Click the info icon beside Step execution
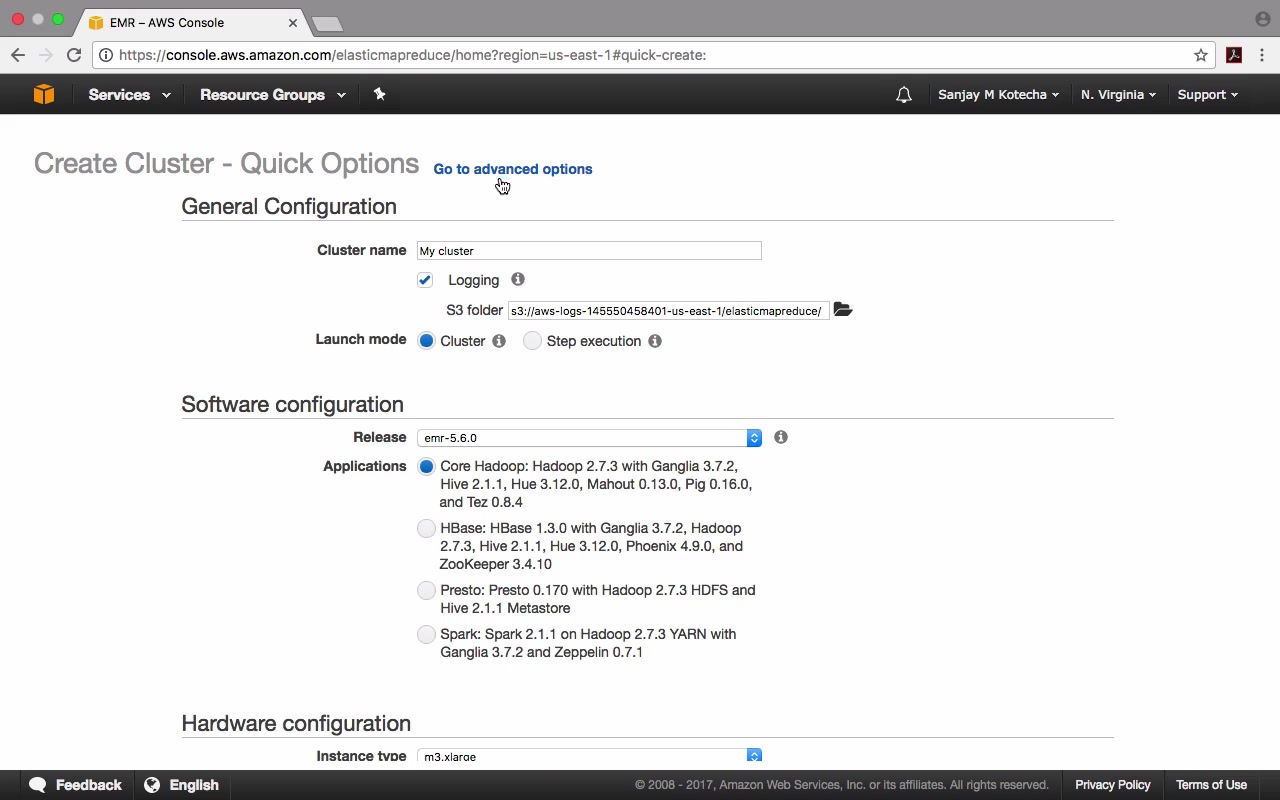The height and width of the screenshot is (800, 1280). point(655,341)
